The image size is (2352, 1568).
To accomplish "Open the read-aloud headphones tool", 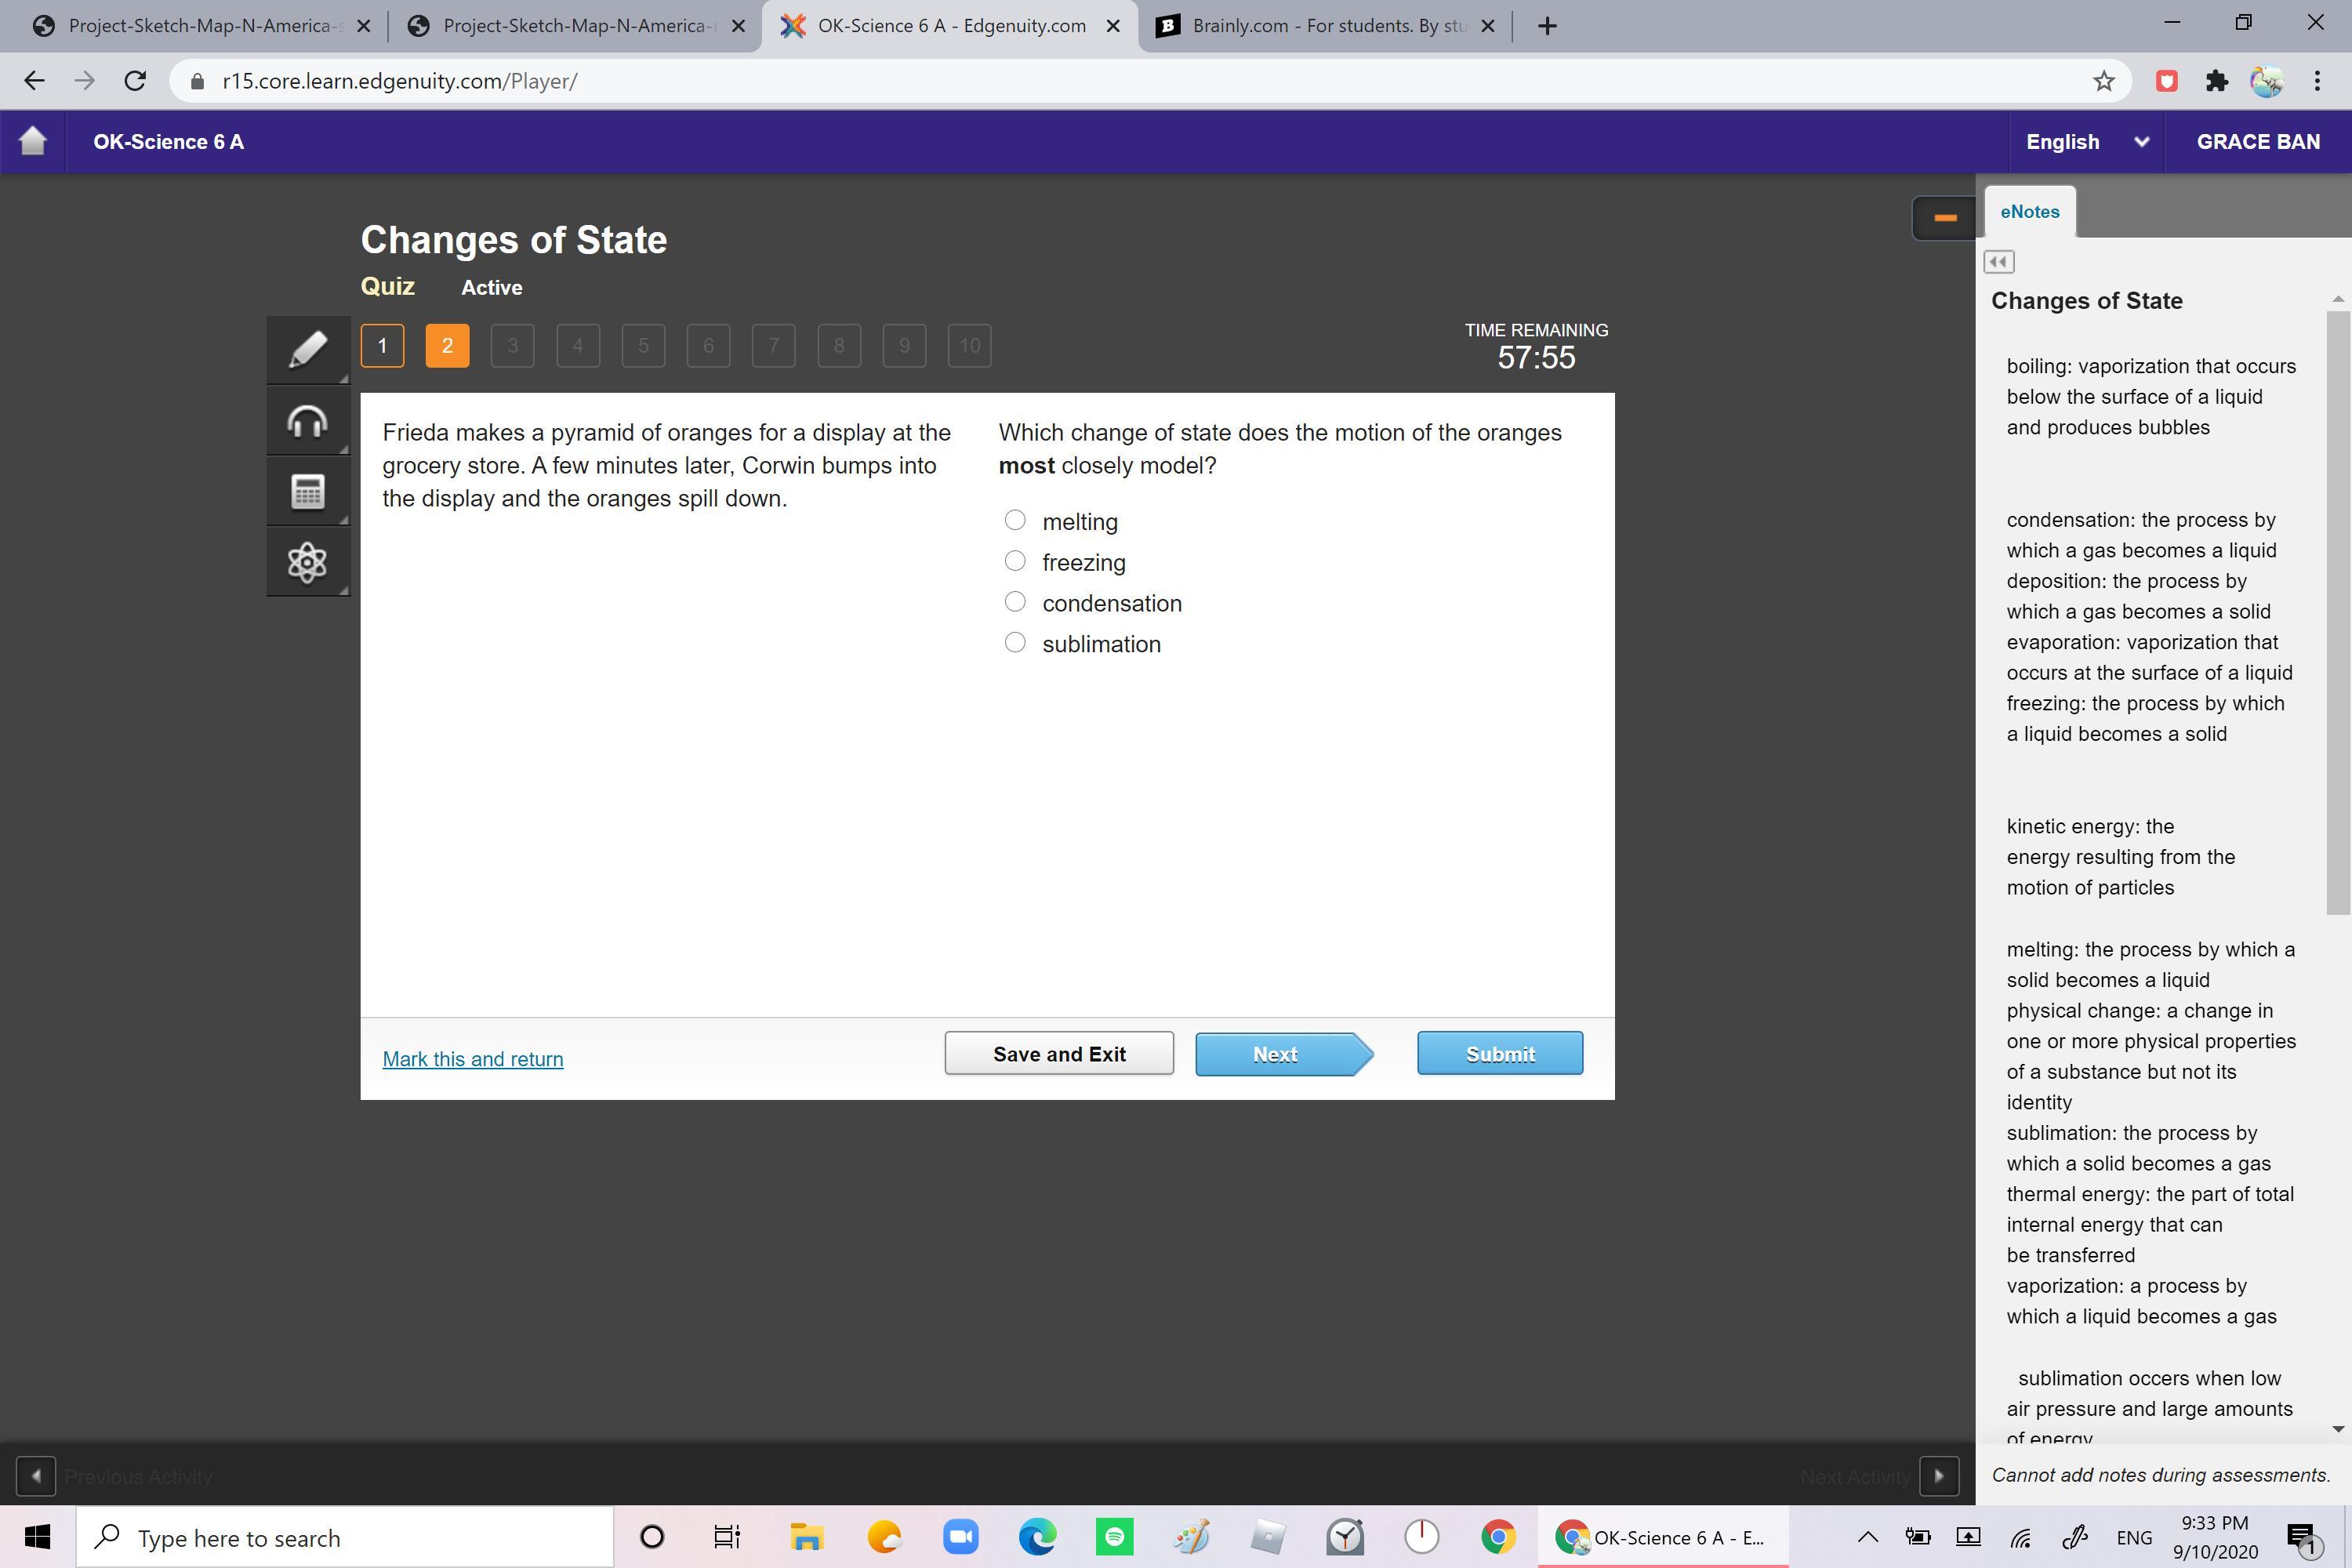I will click(307, 421).
